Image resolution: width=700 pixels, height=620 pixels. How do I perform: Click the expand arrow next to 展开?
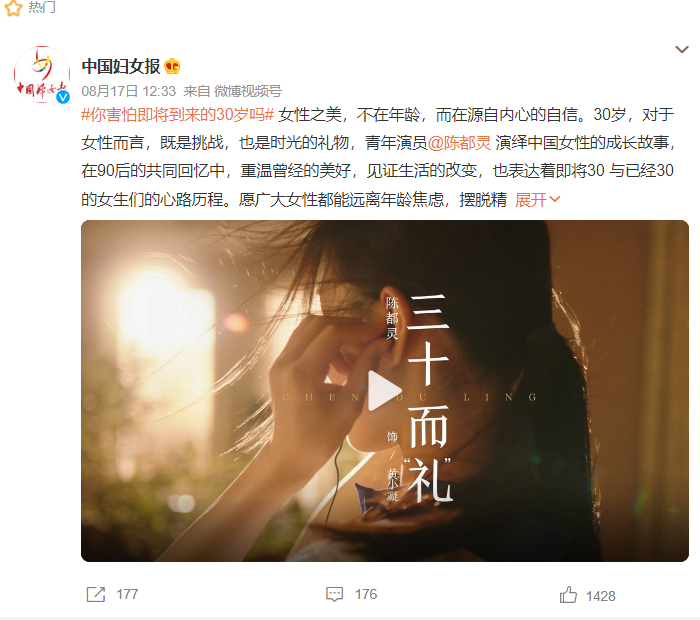(x=554, y=200)
